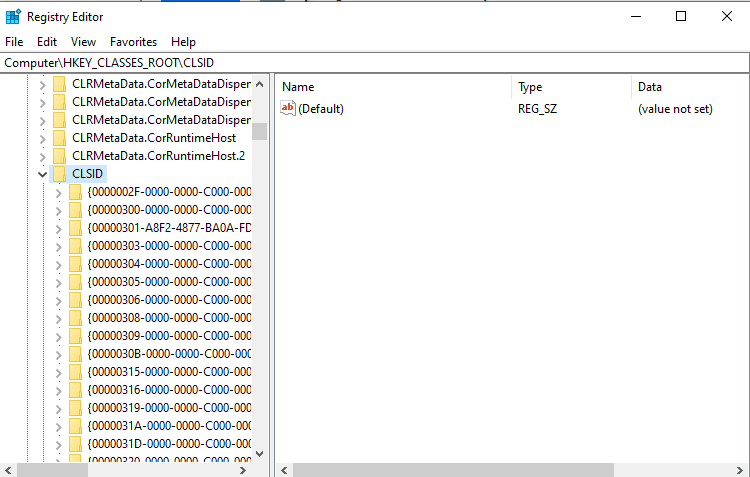
Task: Click folder icon of {00000304-0000-0000-C000 key
Action: point(75,264)
